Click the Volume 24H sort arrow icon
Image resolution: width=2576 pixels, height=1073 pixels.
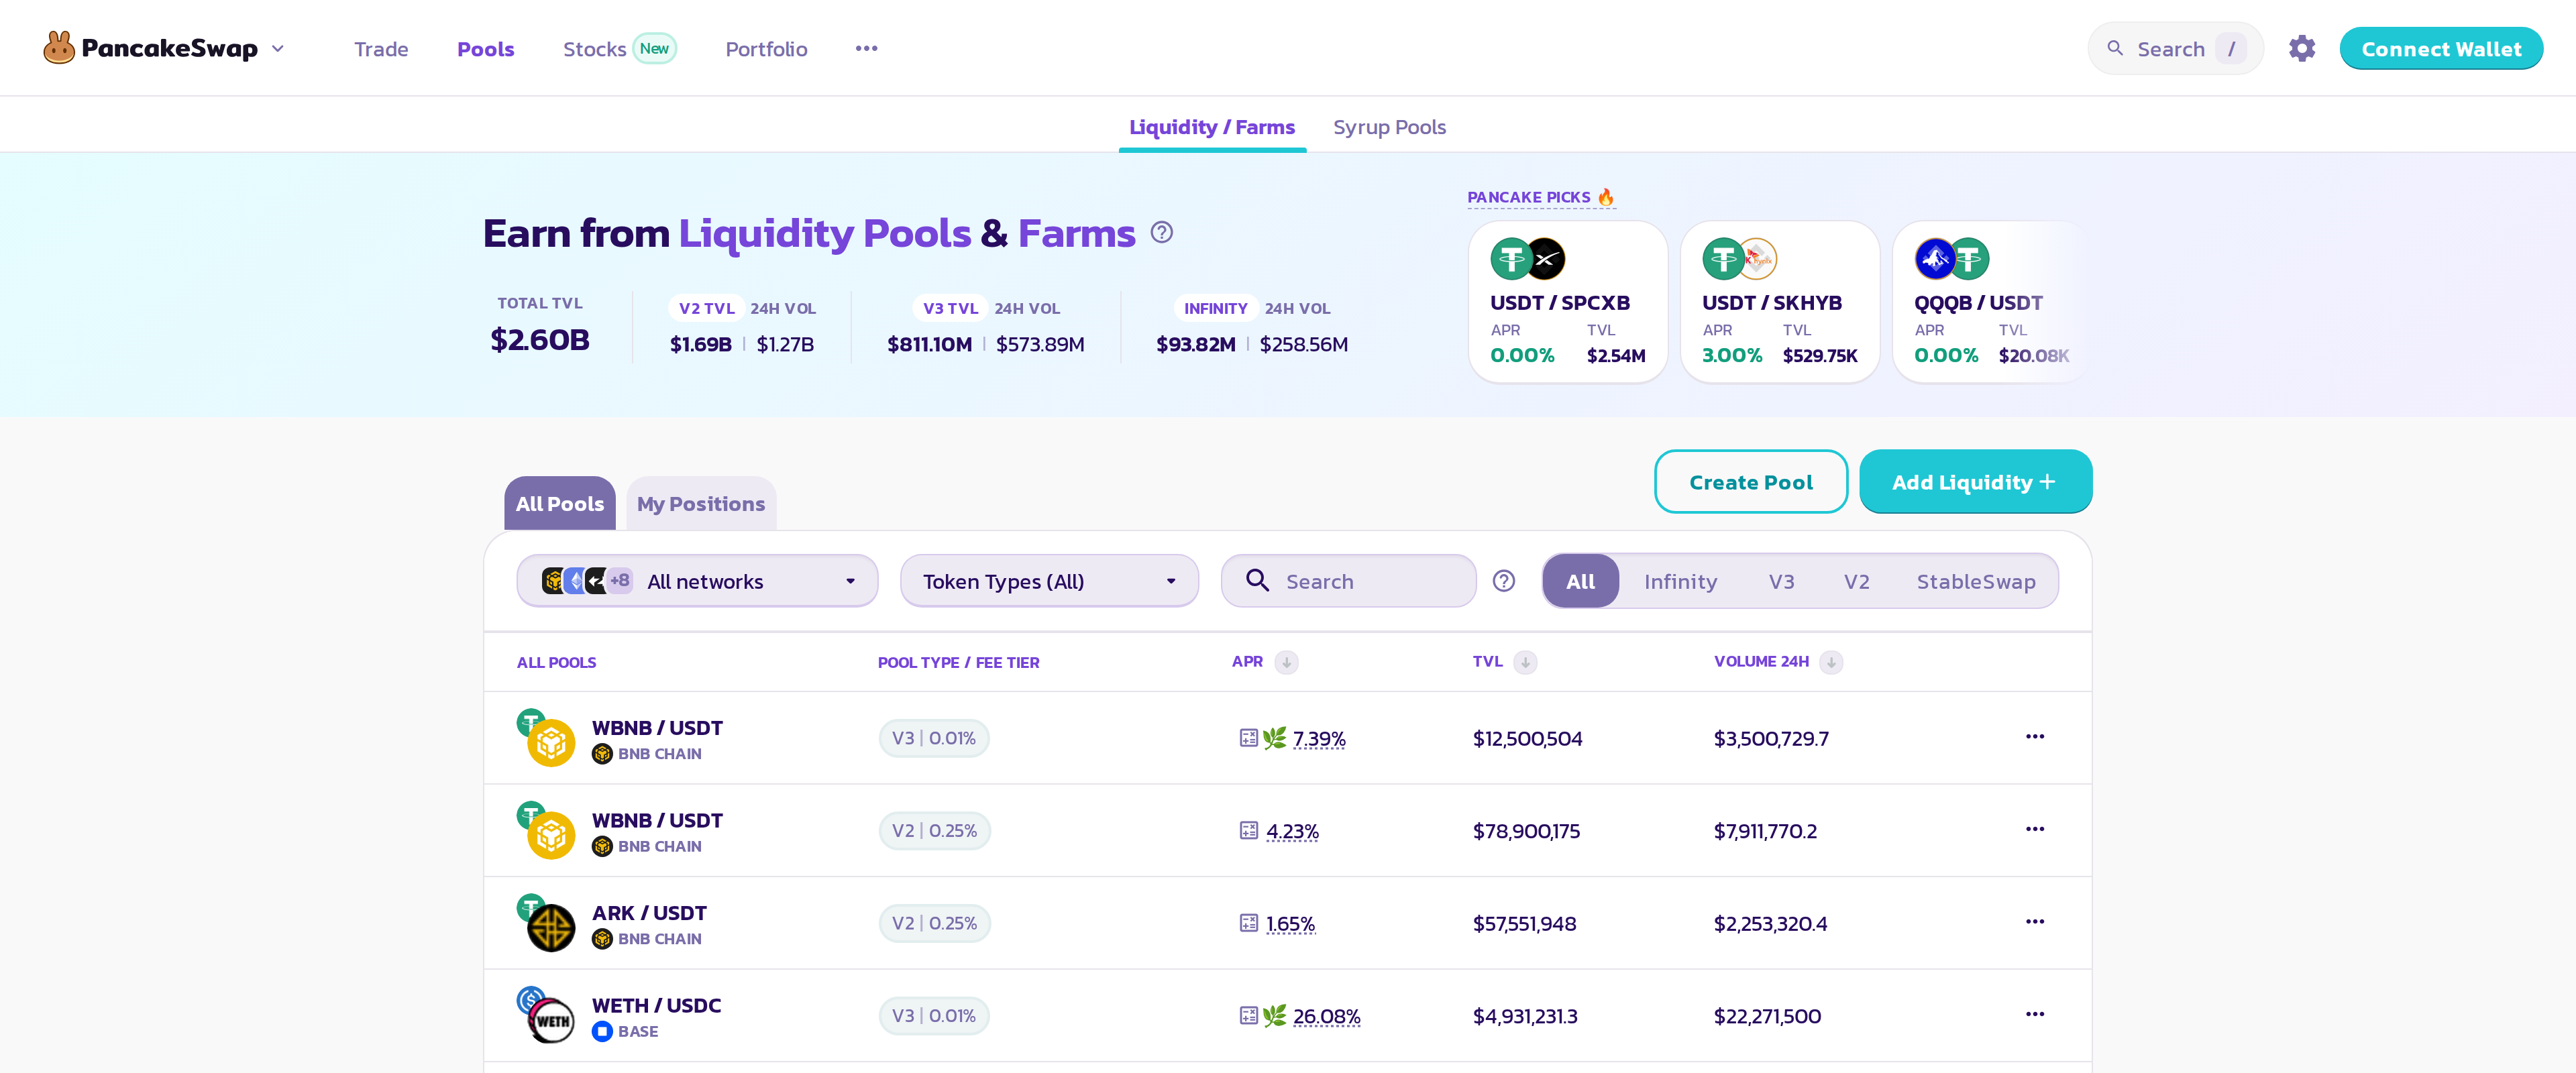pos(1831,662)
